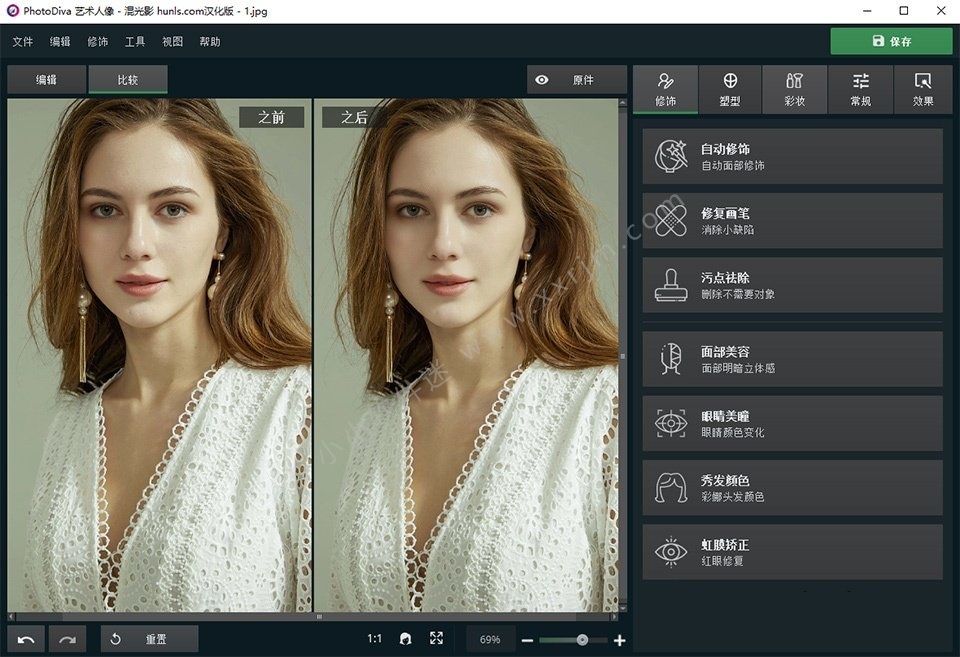Open the 文件 menu
Image resolution: width=960 pixels, height=657 pixels.
tap(23, 42)
